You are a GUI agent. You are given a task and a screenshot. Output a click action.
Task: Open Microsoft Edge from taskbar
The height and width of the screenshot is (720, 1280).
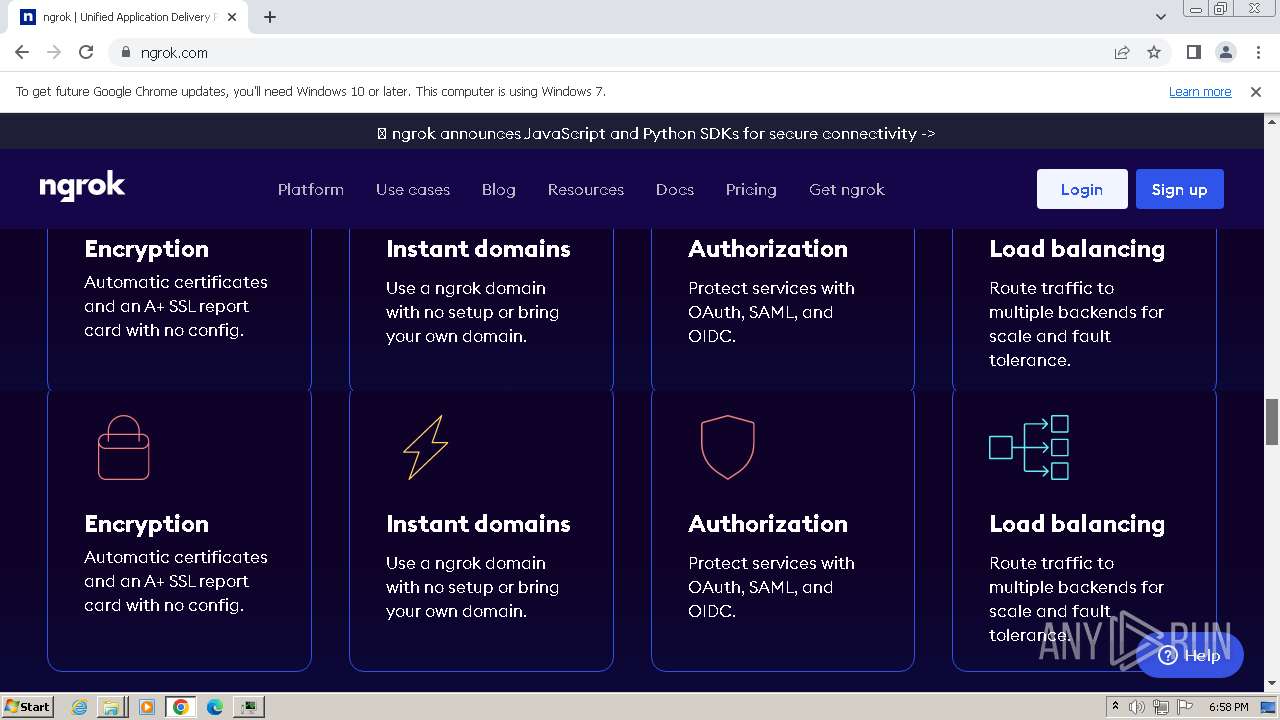pos(214,707)
